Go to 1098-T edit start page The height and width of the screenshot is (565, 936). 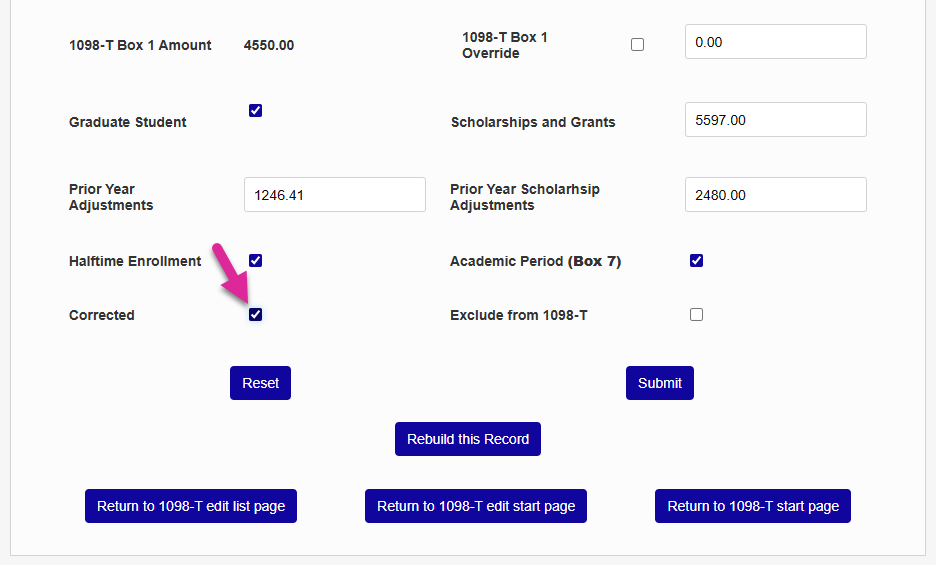tap(476, 506)
